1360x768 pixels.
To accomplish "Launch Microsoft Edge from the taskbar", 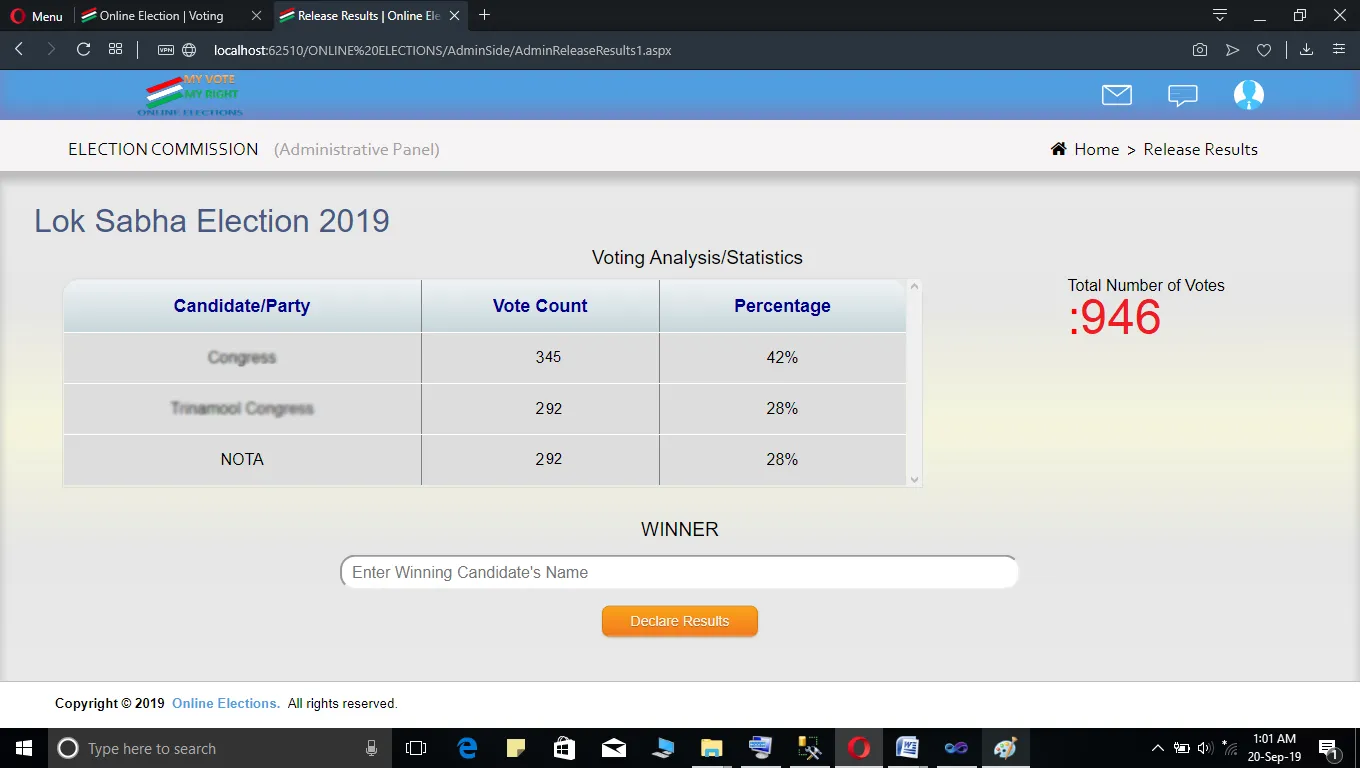I will tap(467, 748).
